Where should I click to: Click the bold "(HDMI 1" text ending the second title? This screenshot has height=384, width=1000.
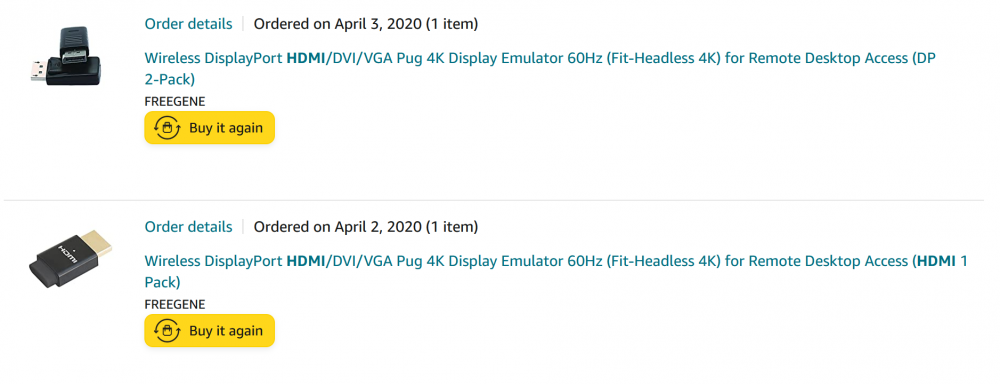coord(940,260)
